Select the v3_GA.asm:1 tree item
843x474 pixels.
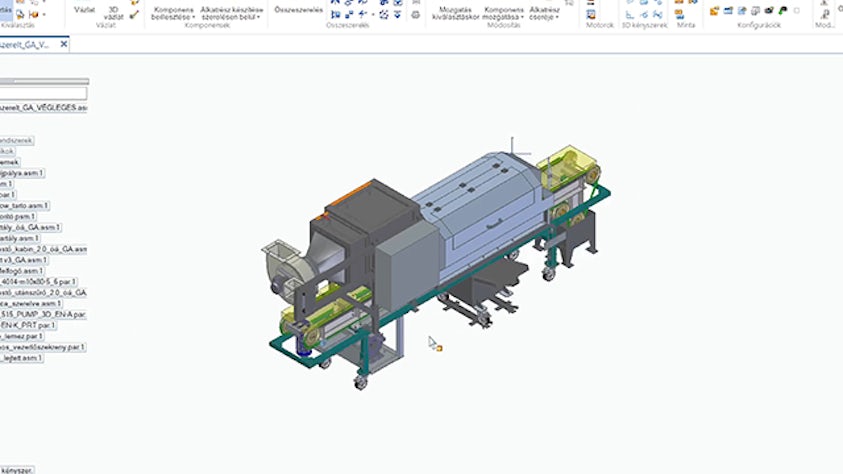point(24,260)
